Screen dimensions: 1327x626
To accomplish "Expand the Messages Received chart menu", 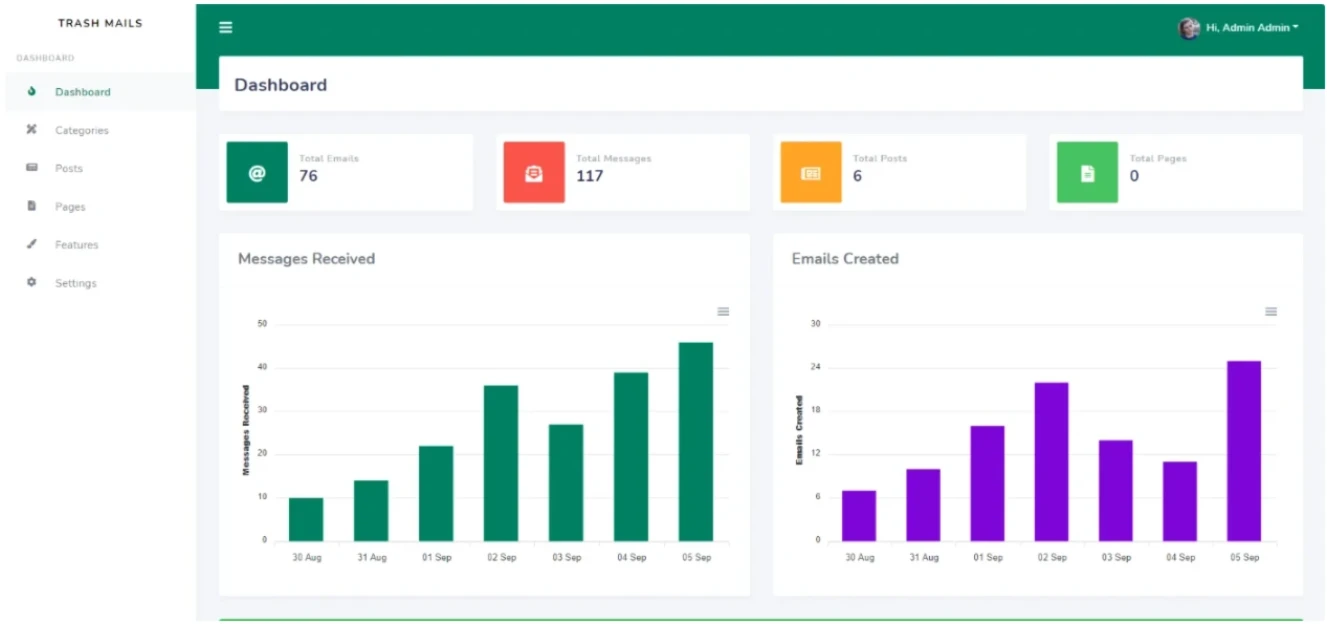I will click(723, 312).
